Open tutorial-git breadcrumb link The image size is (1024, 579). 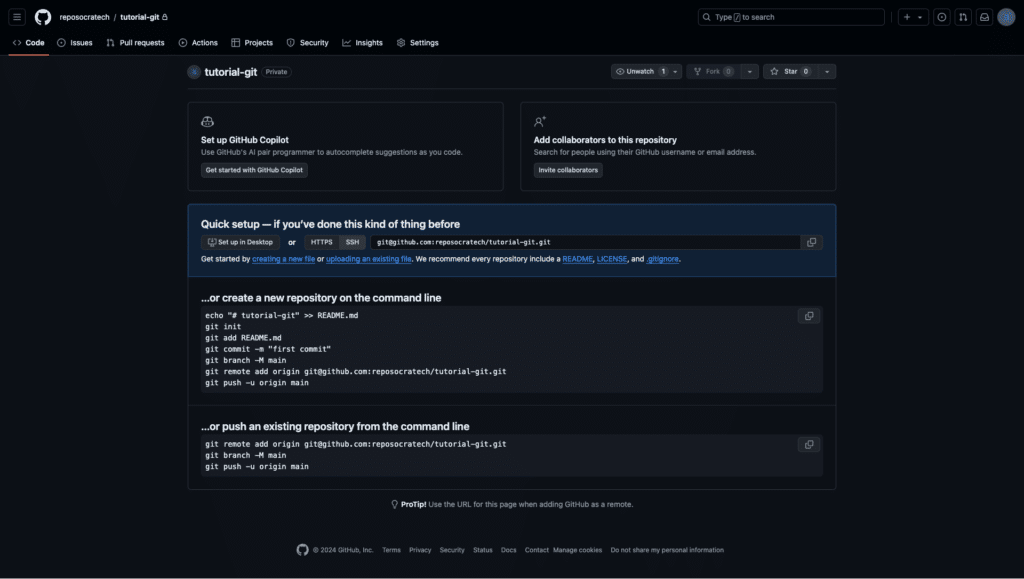click(139, 17)
